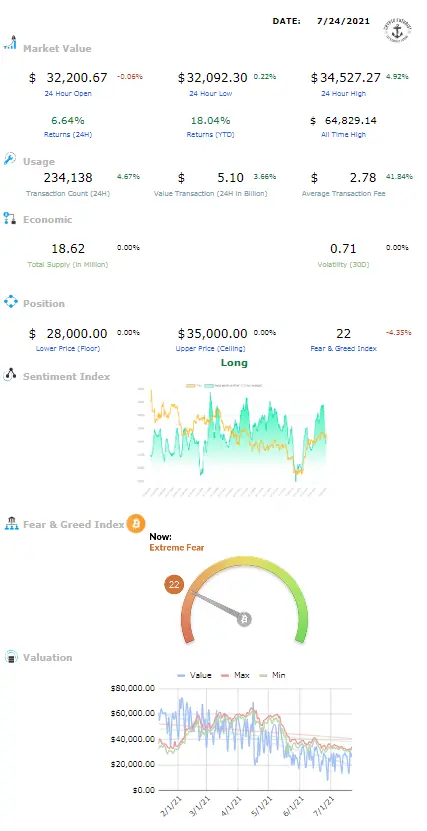Click the Usage wrench icon
This screenshot has width=427, height=831.
coord(10,159)
